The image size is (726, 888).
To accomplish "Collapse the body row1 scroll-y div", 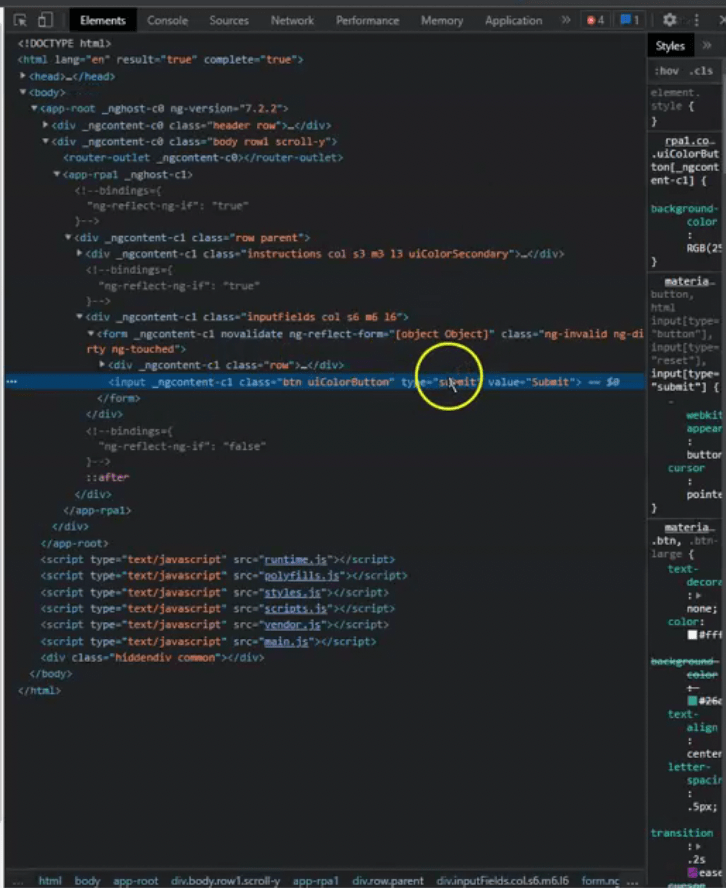I will click(x=45, y=141).
